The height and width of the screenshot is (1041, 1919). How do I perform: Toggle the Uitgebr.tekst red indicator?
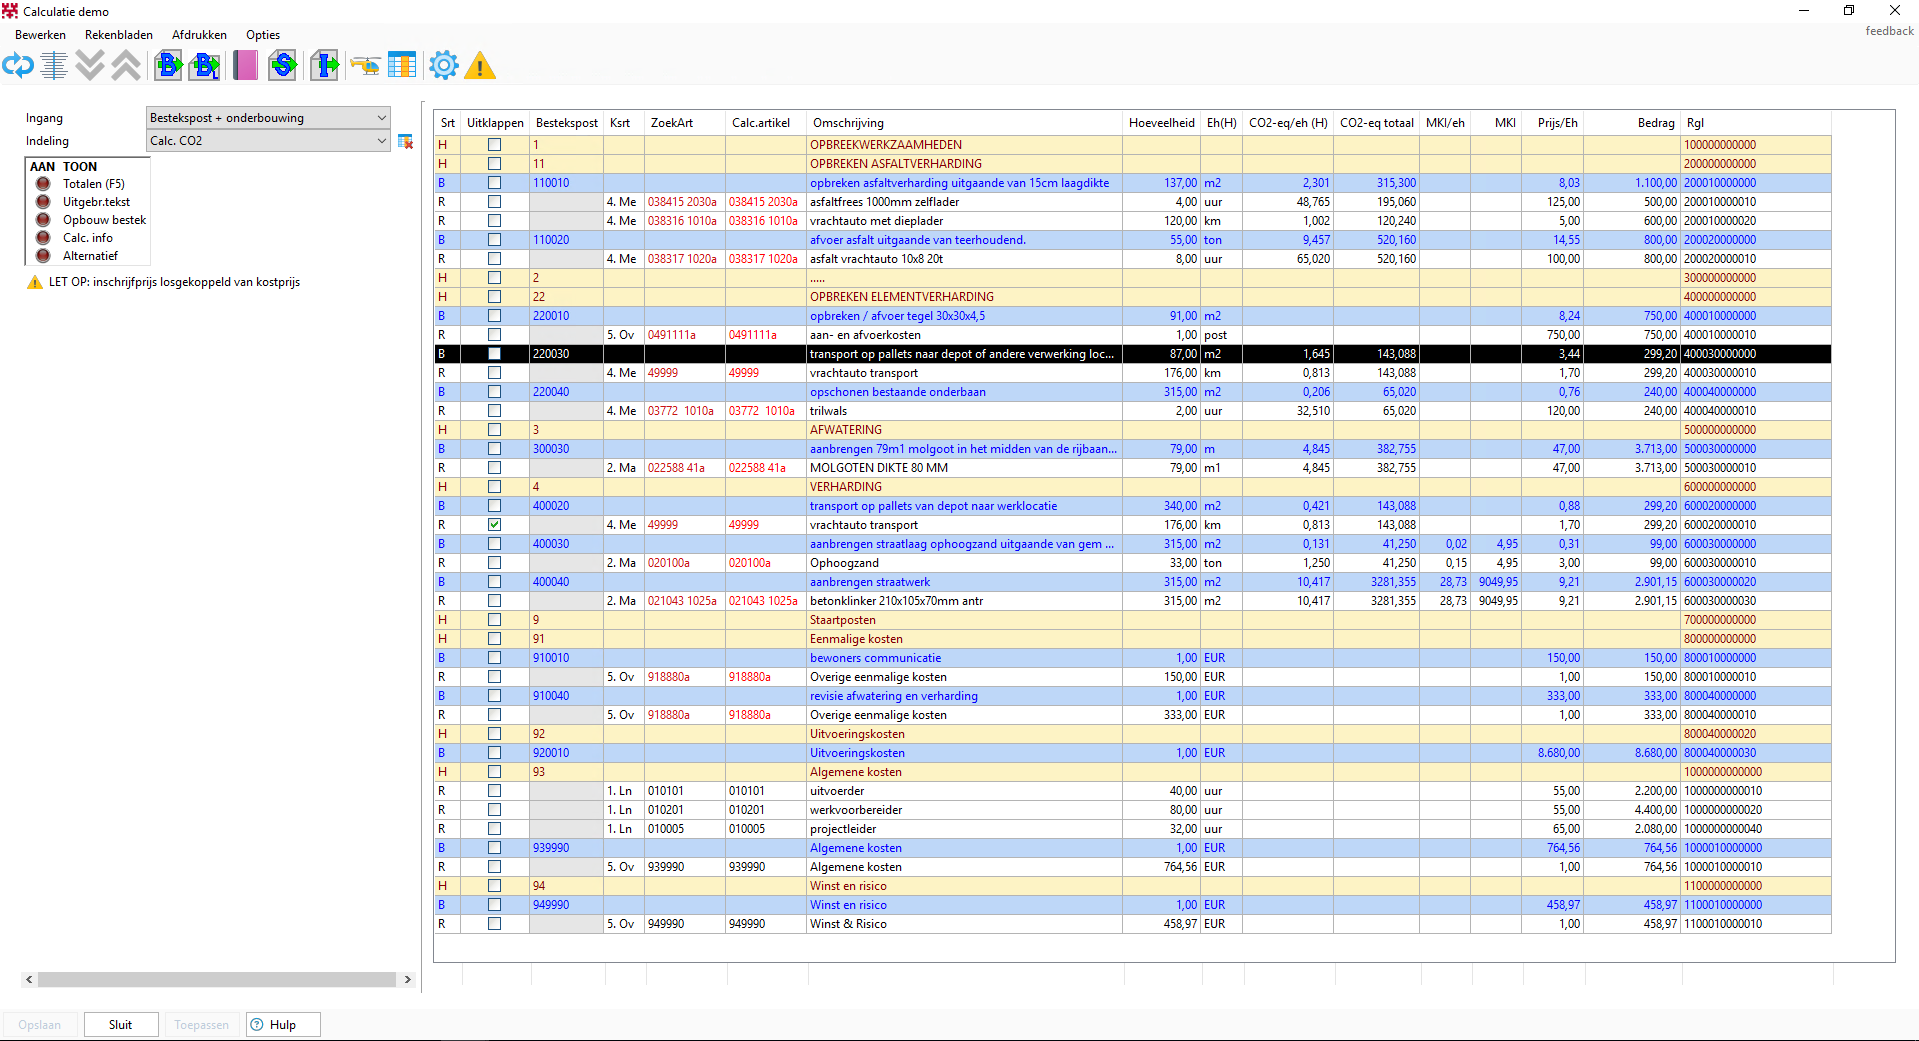[x=43, y=202]
